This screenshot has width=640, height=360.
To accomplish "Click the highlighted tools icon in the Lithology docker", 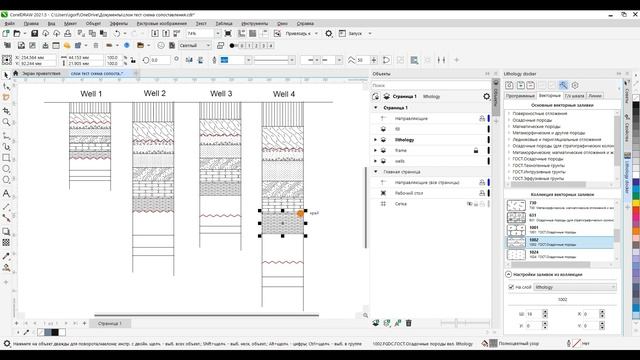I will click(x=563, y=85).
